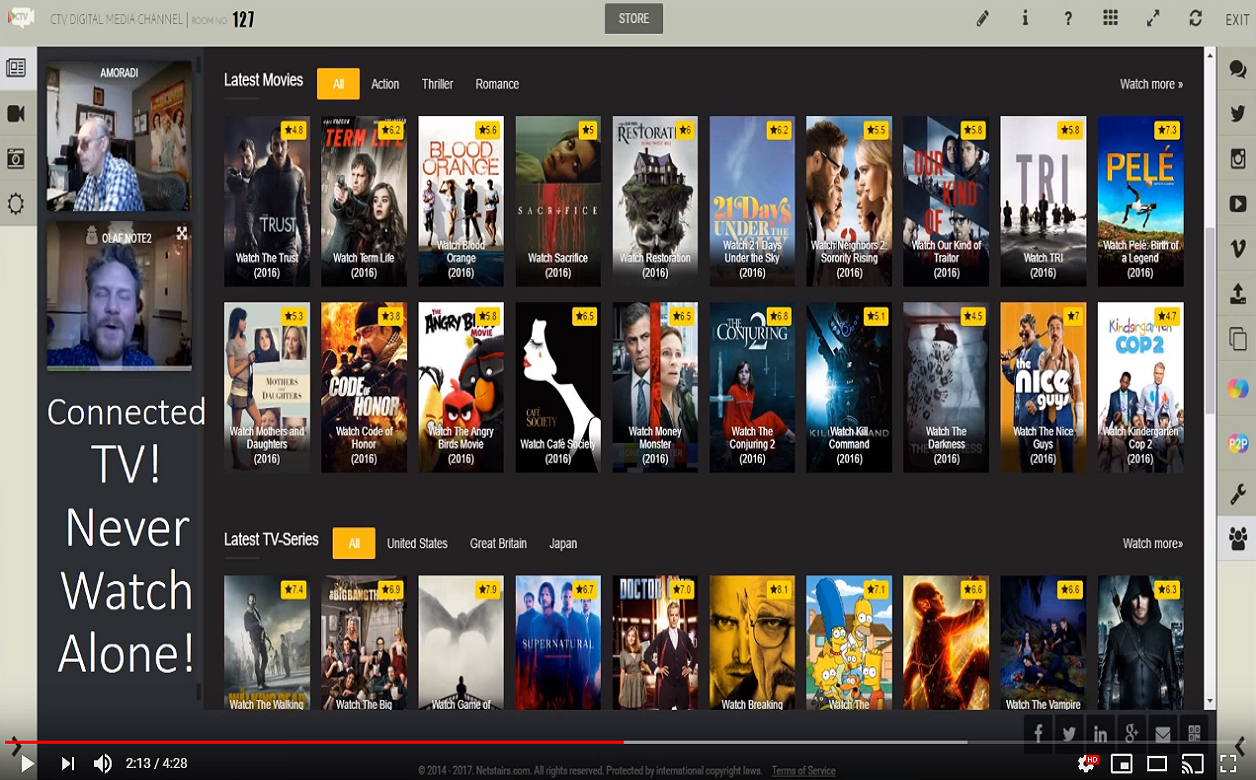The height and width of the screenshot is (780, 1256).
Task: Open YouTube video settings gear
Action: tap(1086, 764)
